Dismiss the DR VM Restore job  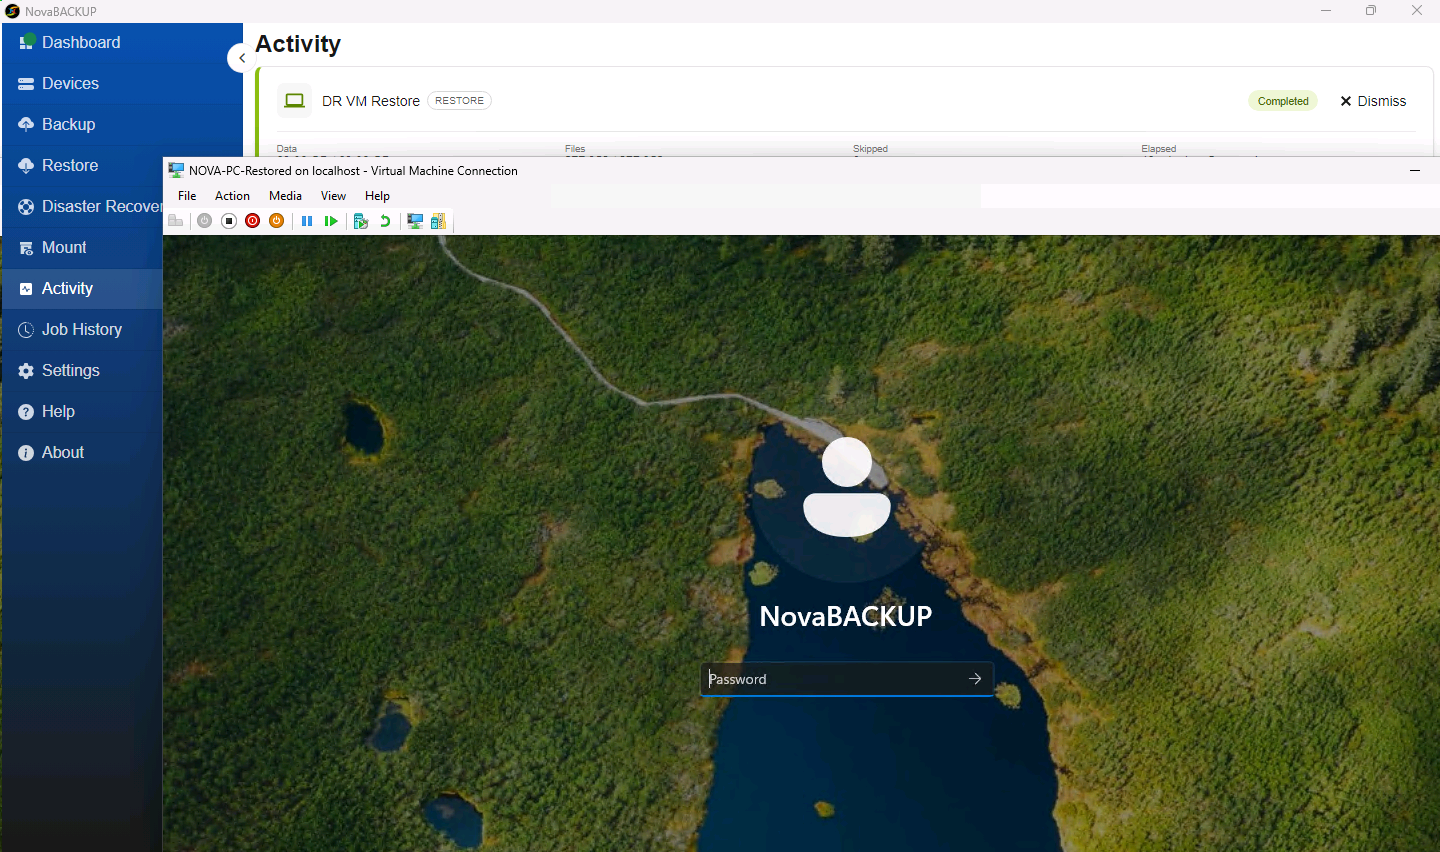[1373, 101]
